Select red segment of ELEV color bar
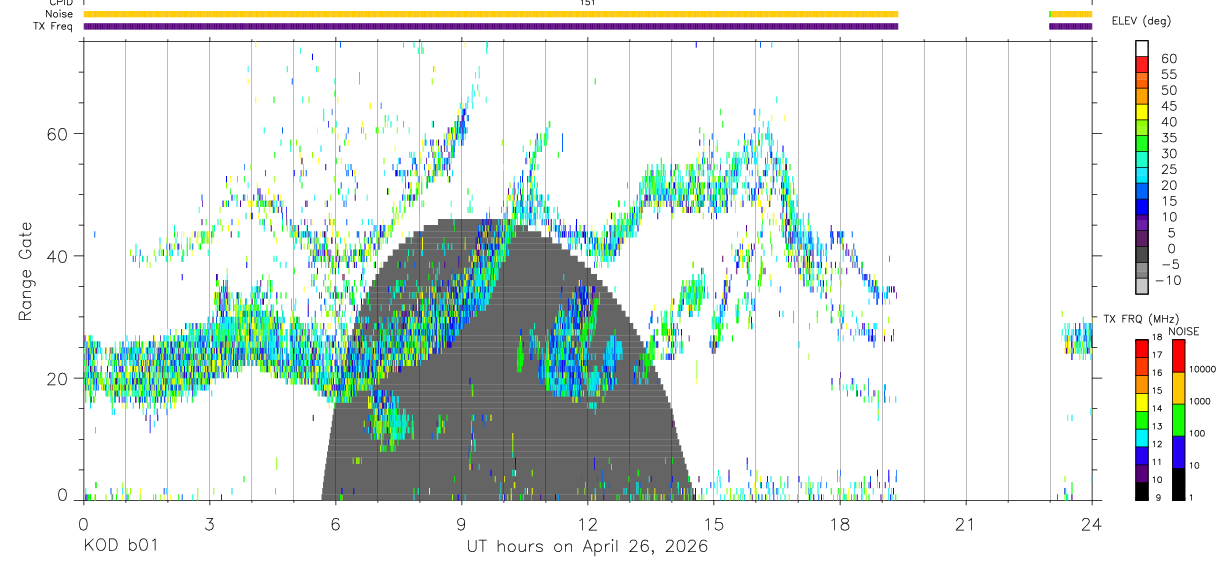This screenshot has width=1228, height=567. click(1142, 63)
